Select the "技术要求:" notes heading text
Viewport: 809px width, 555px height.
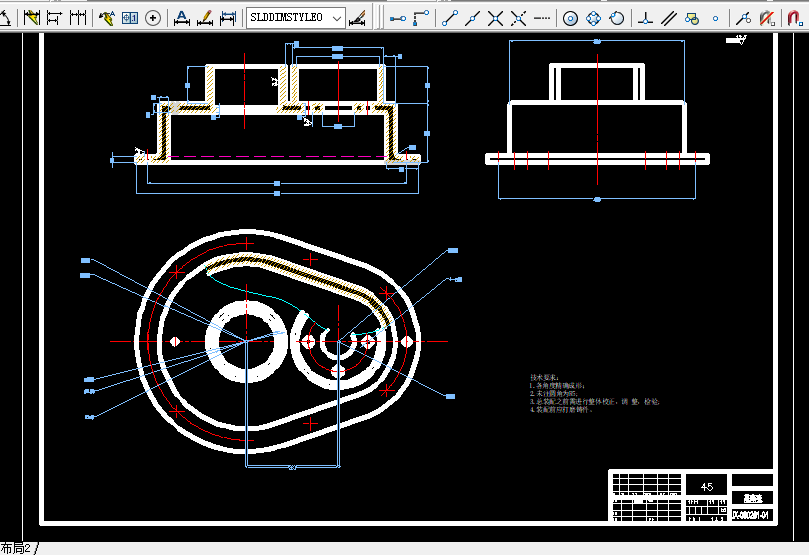(x=544, y=378)
